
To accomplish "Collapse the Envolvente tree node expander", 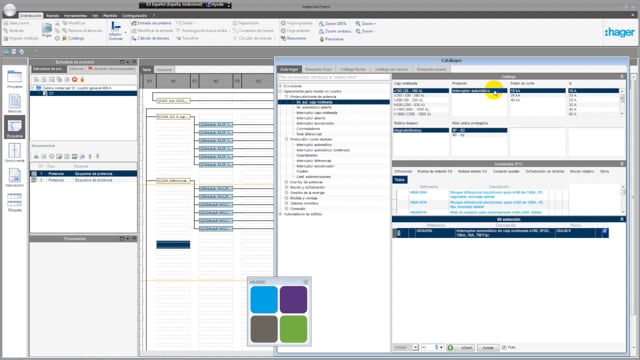I will pyautogui.click(x=280, y=86).
